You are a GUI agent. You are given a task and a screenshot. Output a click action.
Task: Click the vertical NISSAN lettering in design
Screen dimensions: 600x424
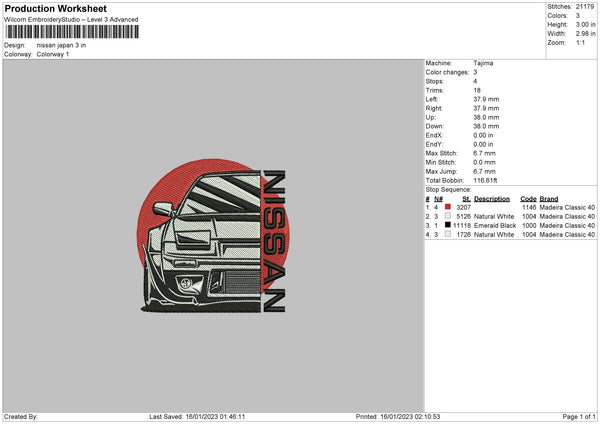click(x=275, y=240)
